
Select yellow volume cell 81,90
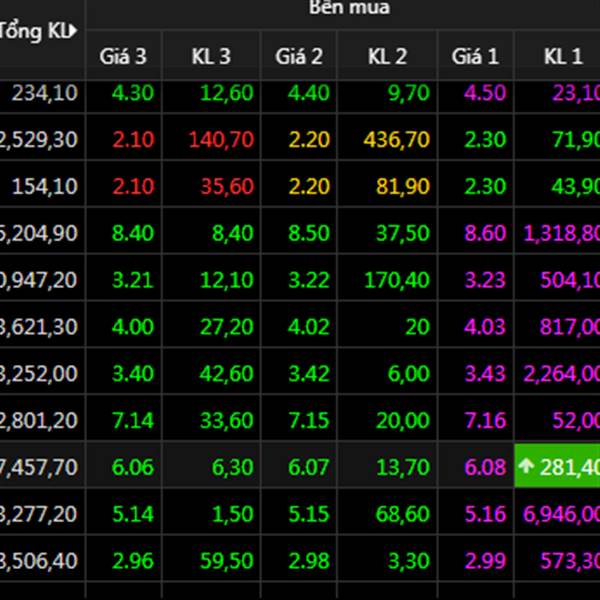point(403,186)
